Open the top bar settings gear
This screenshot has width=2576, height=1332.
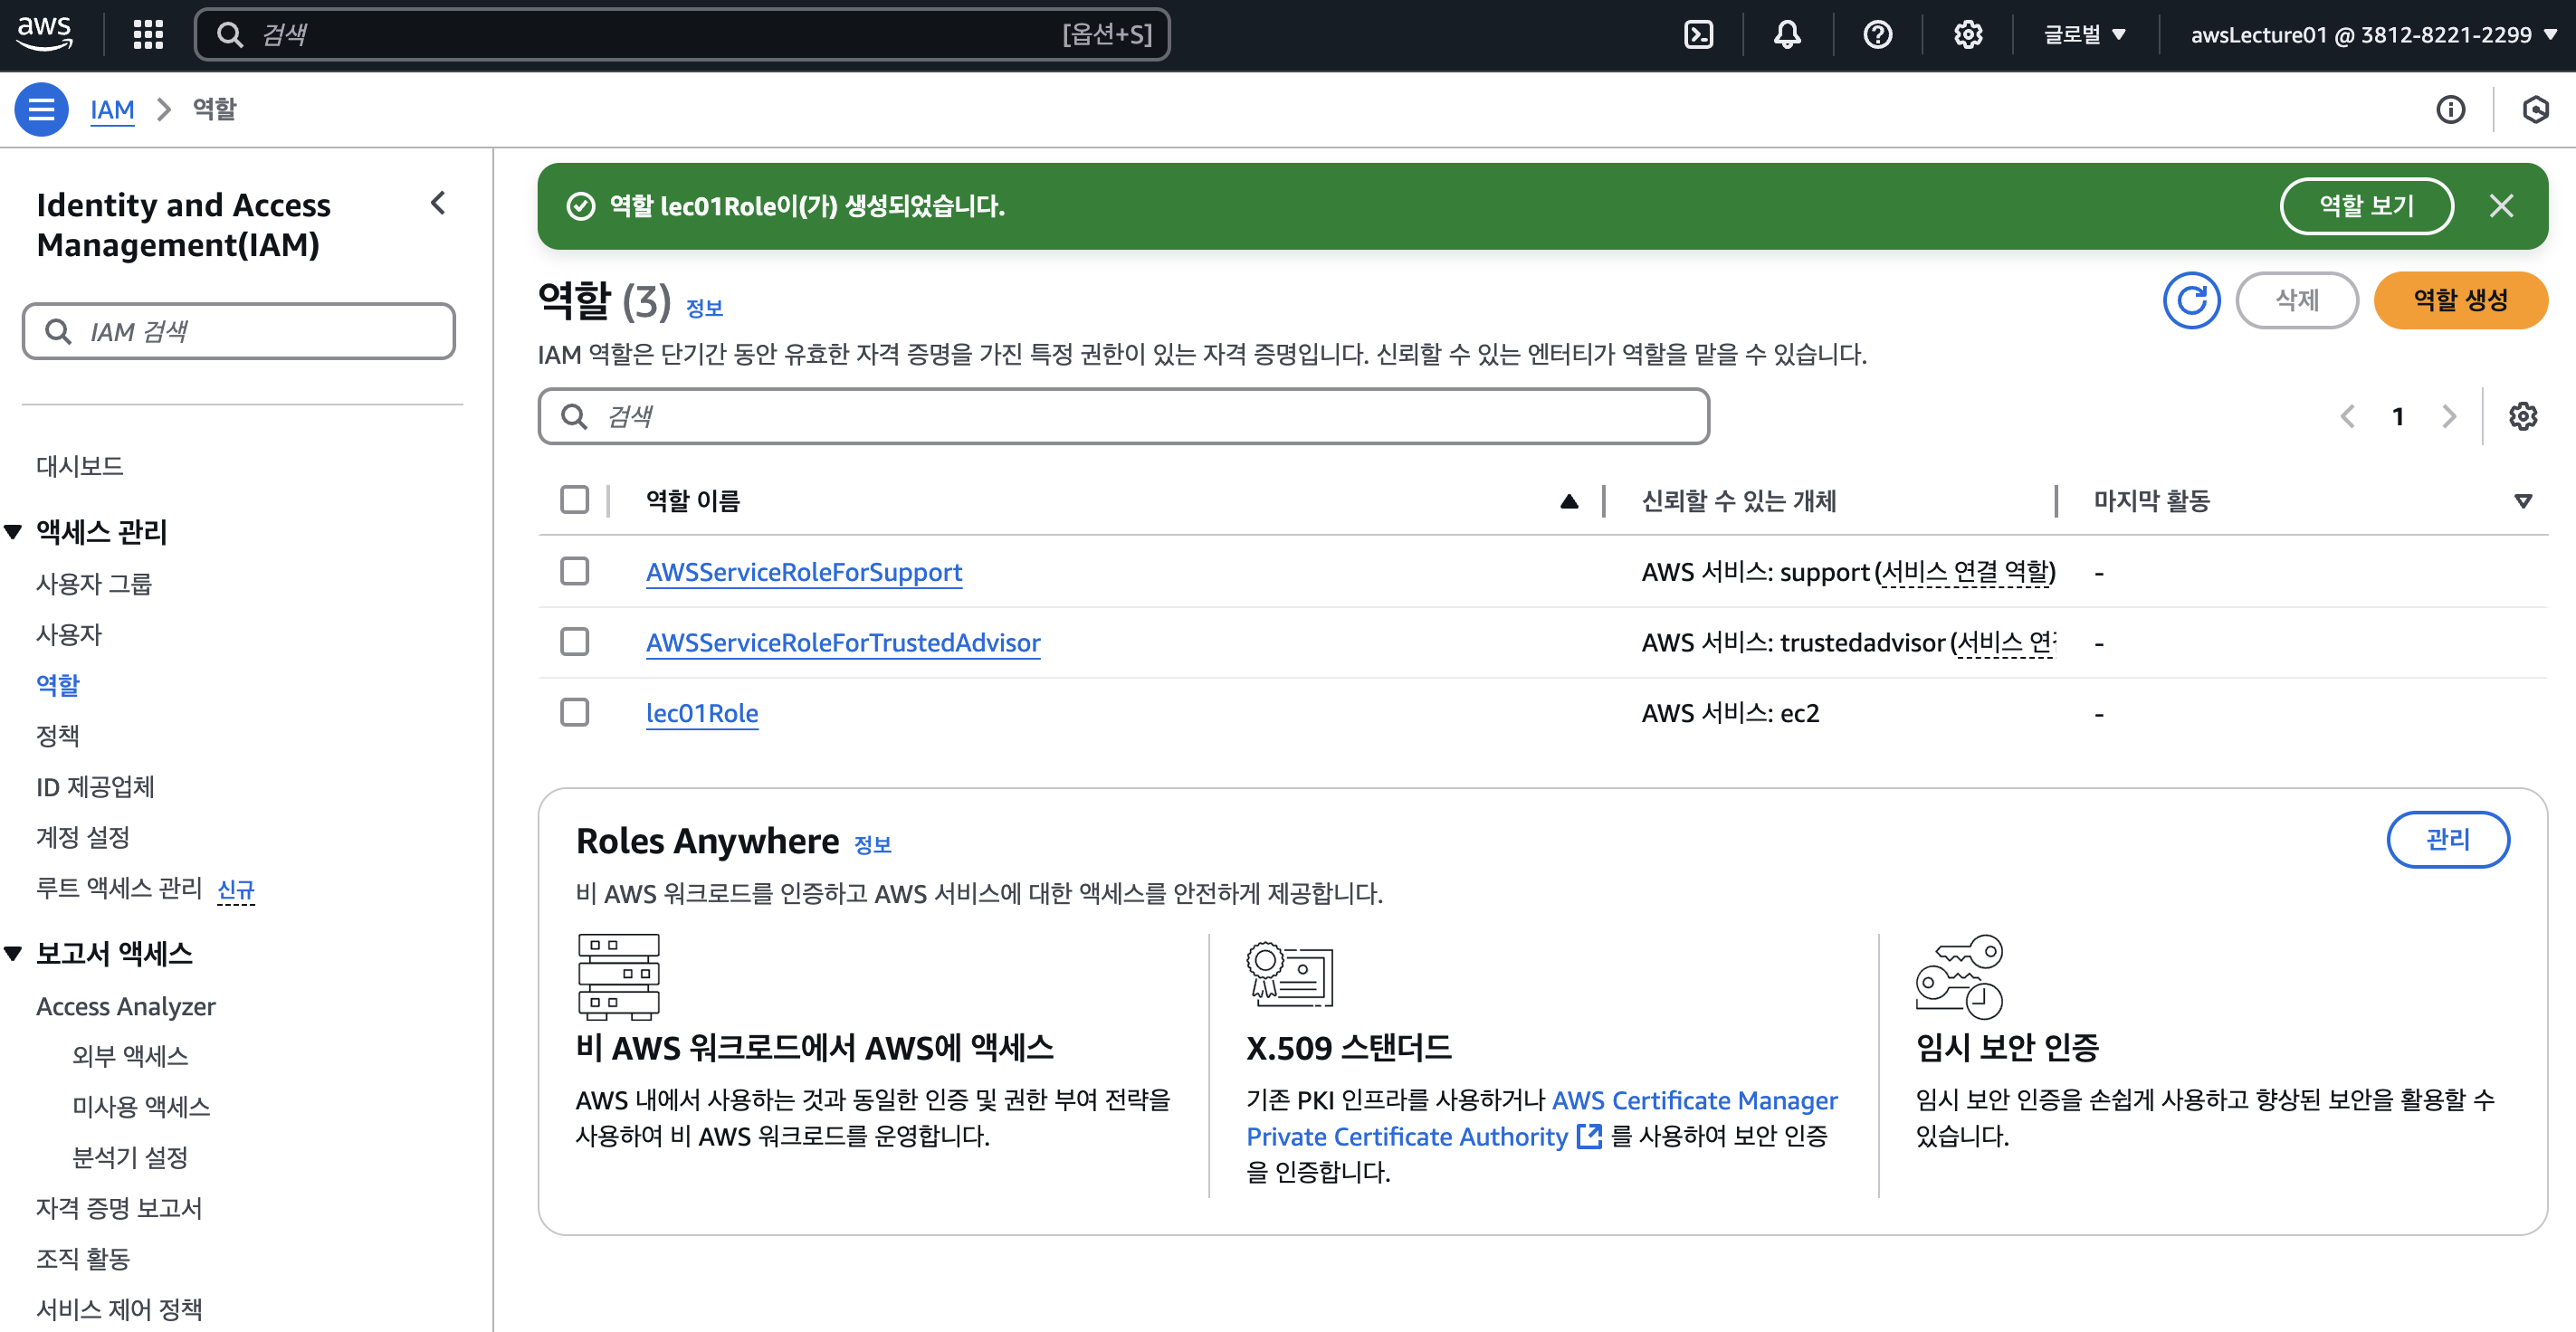pos(1967,35)
